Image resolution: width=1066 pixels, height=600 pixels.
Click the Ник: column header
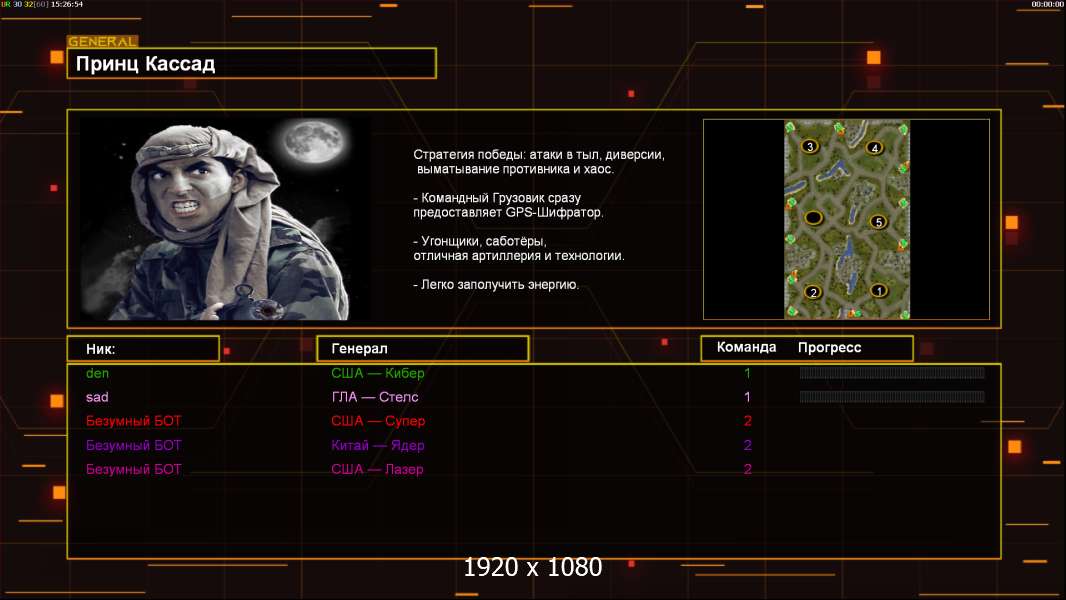tap(143, 349)
